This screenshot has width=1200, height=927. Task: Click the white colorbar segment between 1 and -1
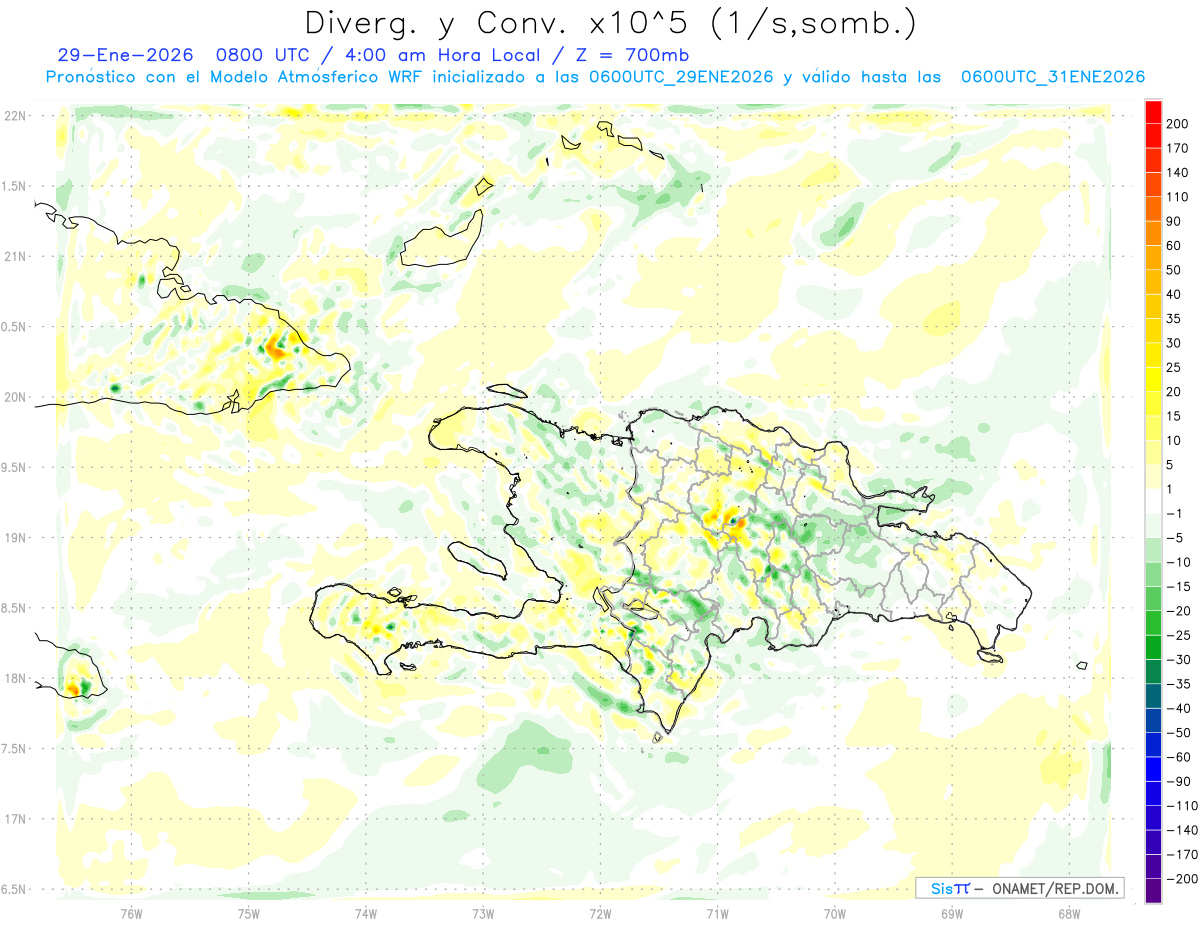tap(1153, 502)
